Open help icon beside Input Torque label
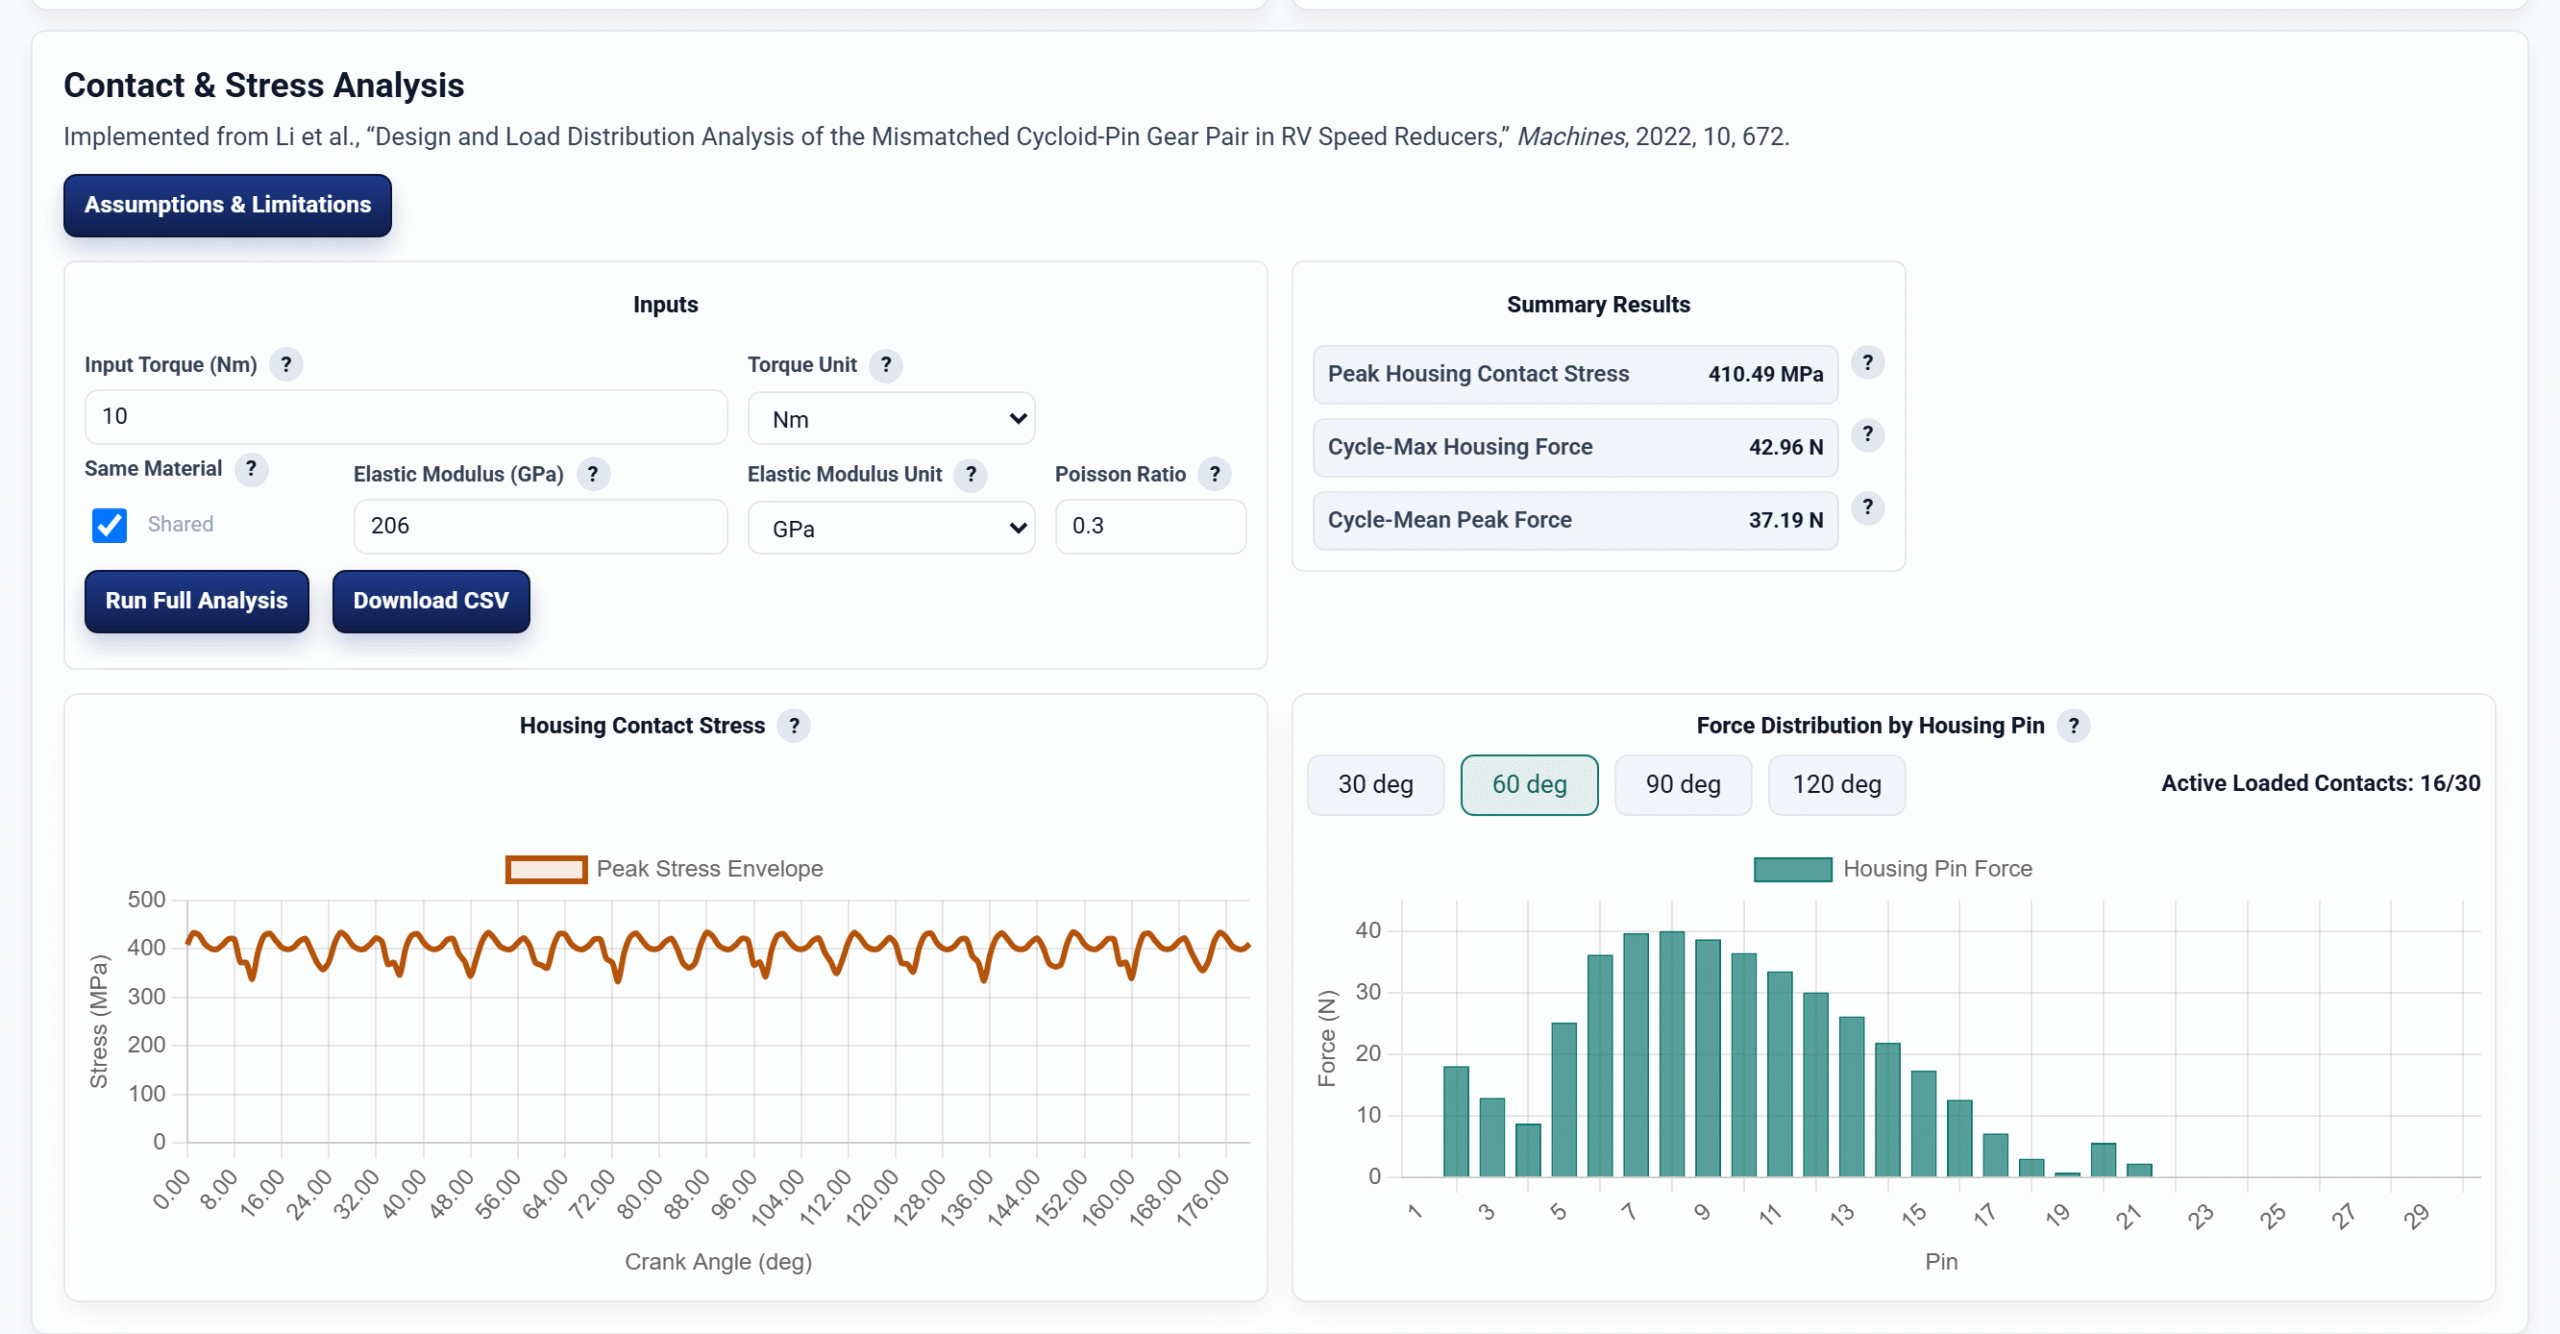This screenshot has height=1334, width=2560. pyautogui.click(x=286, y=365)
